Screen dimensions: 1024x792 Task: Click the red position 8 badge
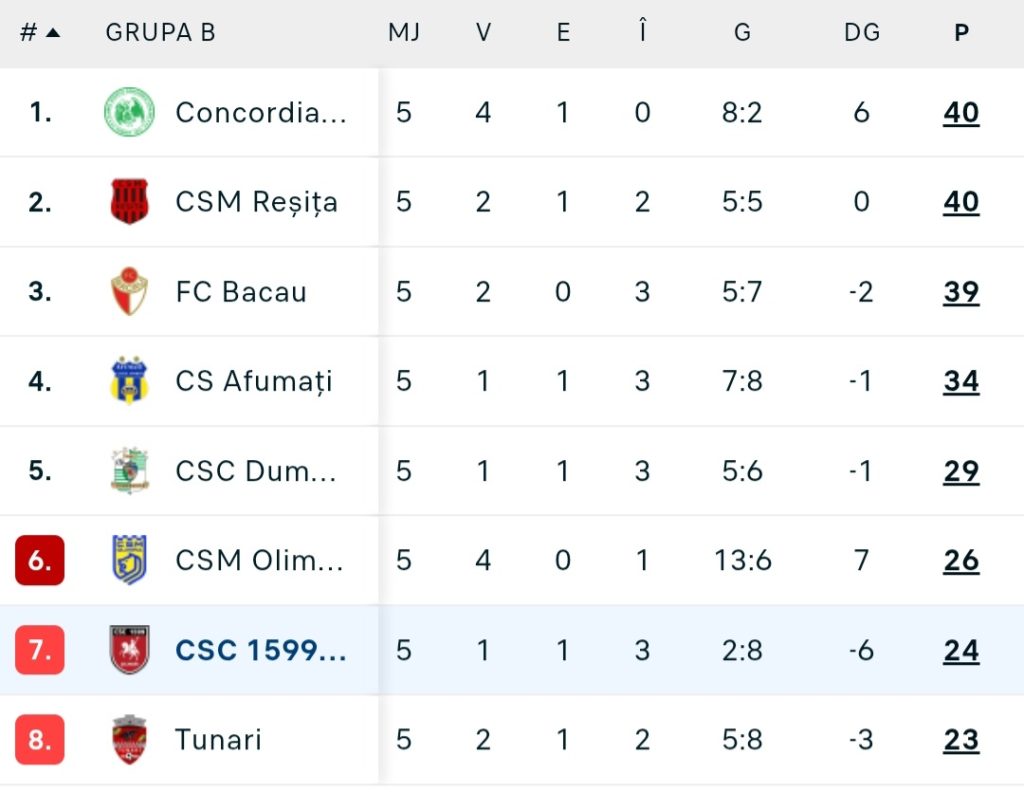coord(40,740)
